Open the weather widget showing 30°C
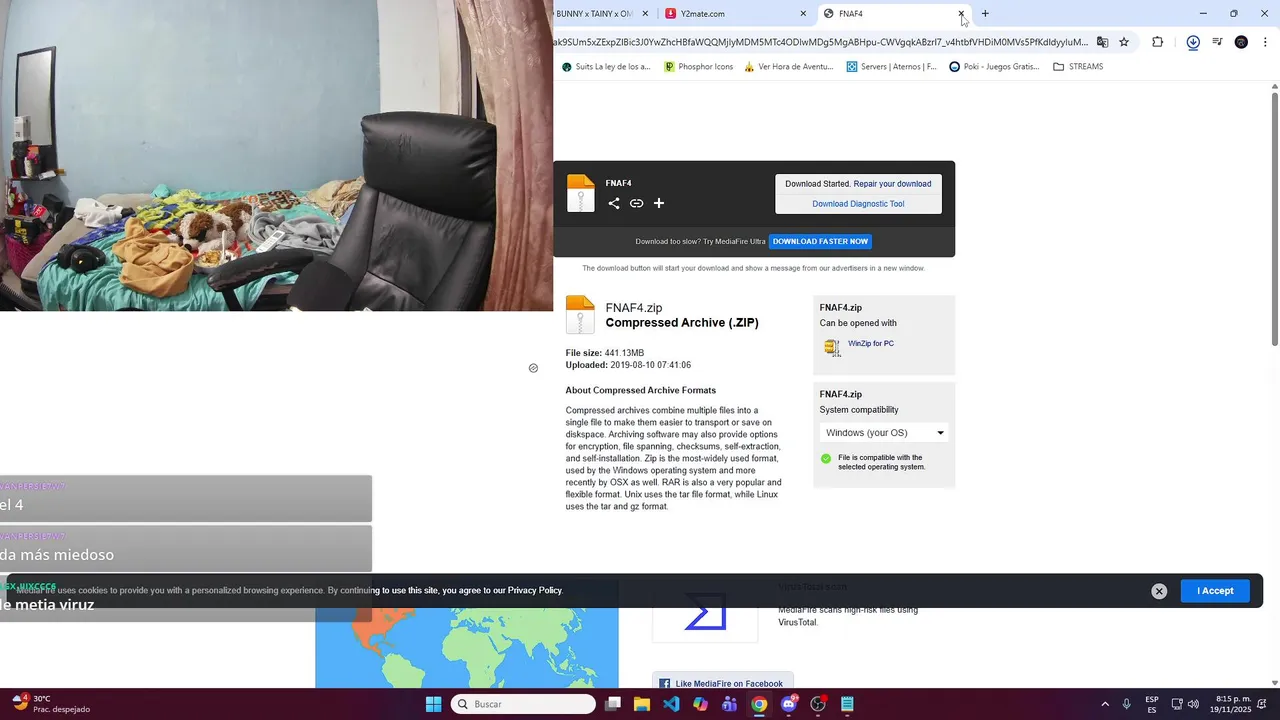The image size is (1280, 720). coord(52,704)
